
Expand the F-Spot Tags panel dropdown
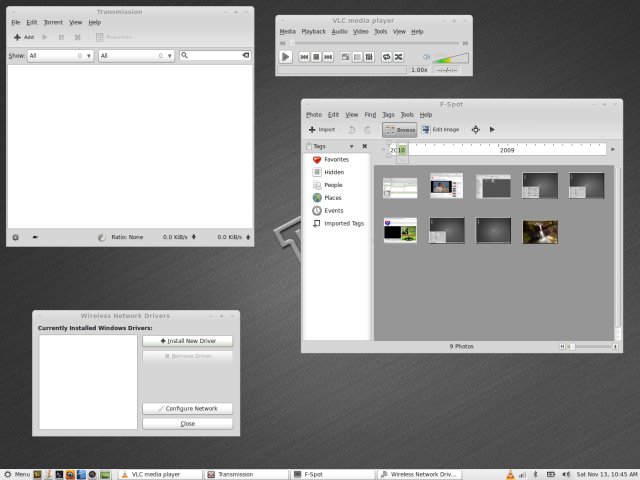(x=351, y=146)
